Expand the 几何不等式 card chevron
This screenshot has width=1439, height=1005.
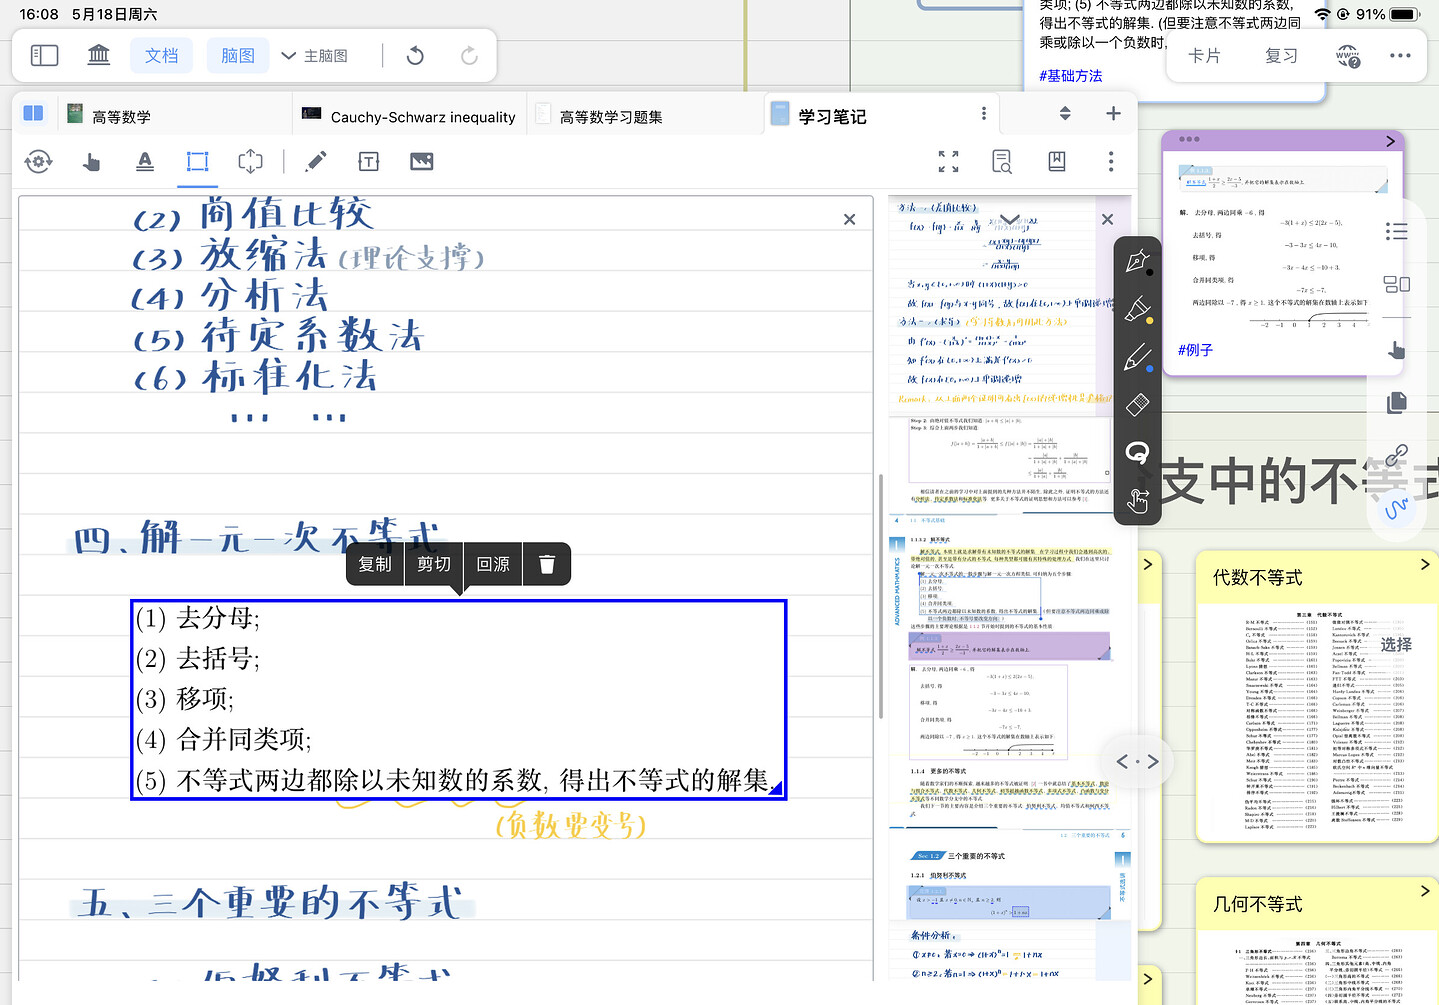[1425, 891]
